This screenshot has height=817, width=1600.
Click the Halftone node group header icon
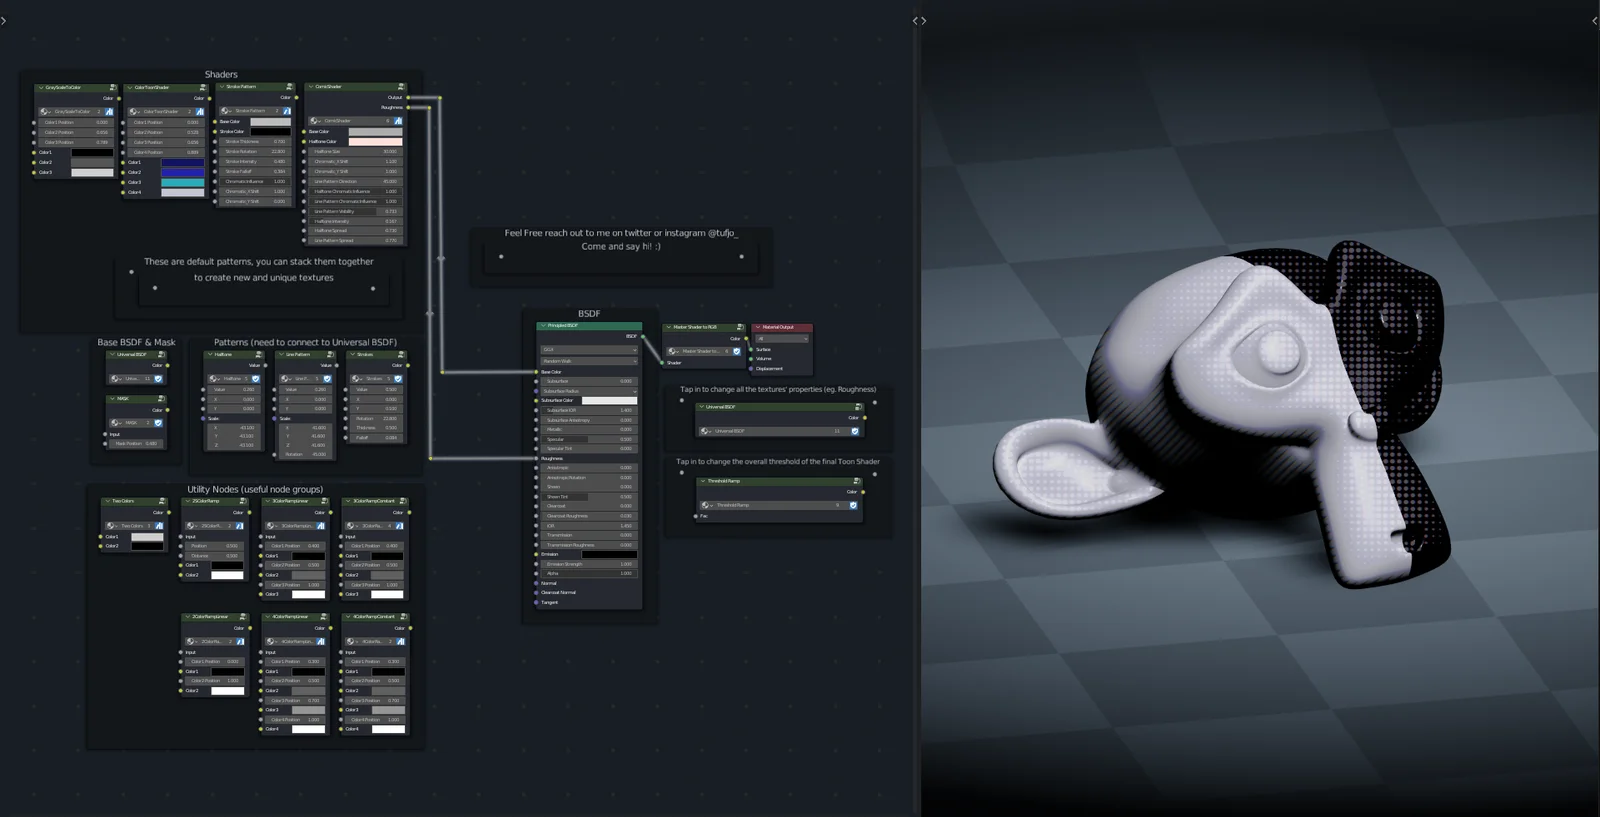point(259,354)
